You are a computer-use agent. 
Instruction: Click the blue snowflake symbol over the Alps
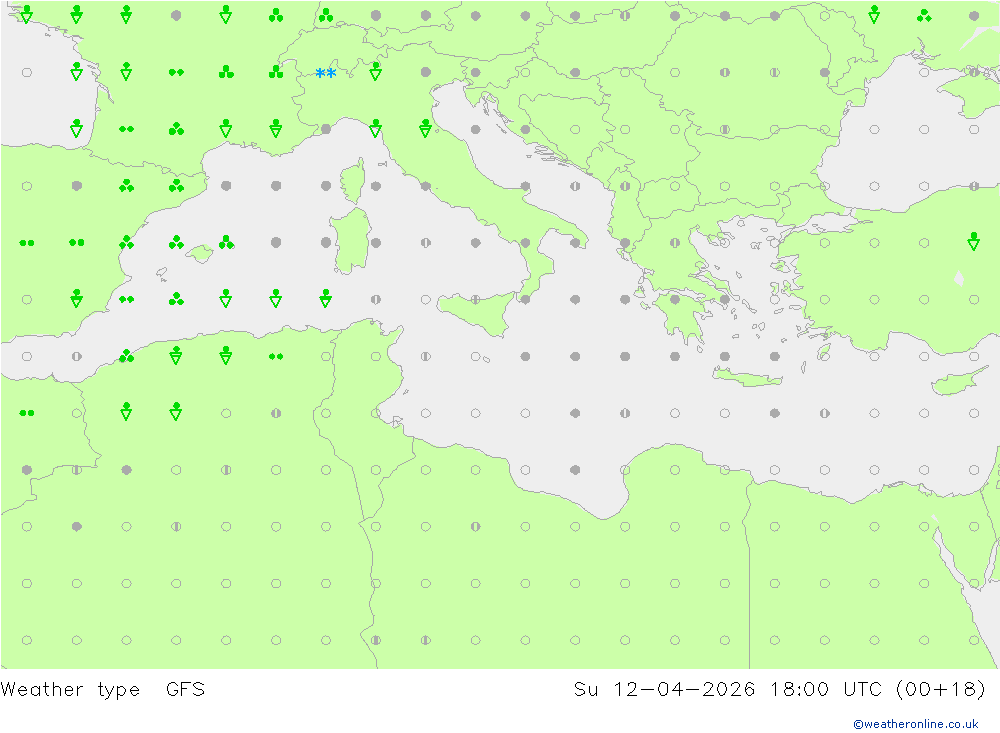pos(326,73)
